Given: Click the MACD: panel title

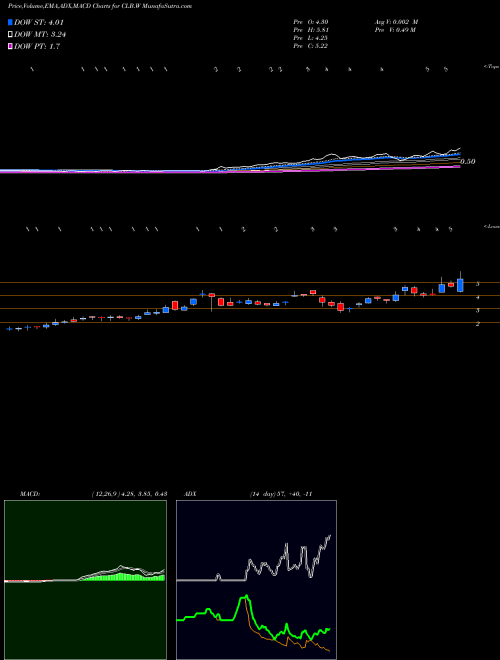Looking at the screenshot, I should coord(29,494).
